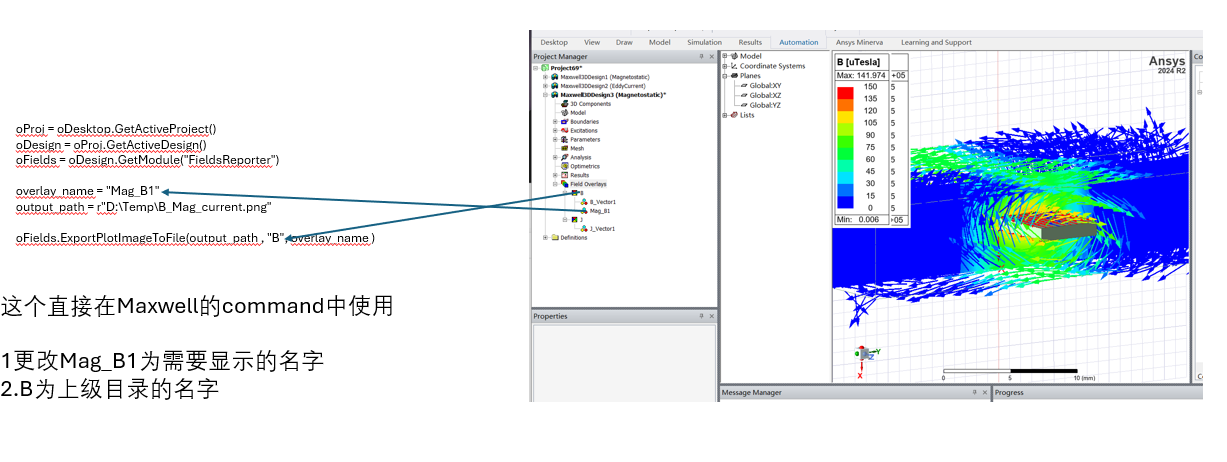
Task: Click the Maxwell3DDesign3 design icon
Action: tap(555, 95)
